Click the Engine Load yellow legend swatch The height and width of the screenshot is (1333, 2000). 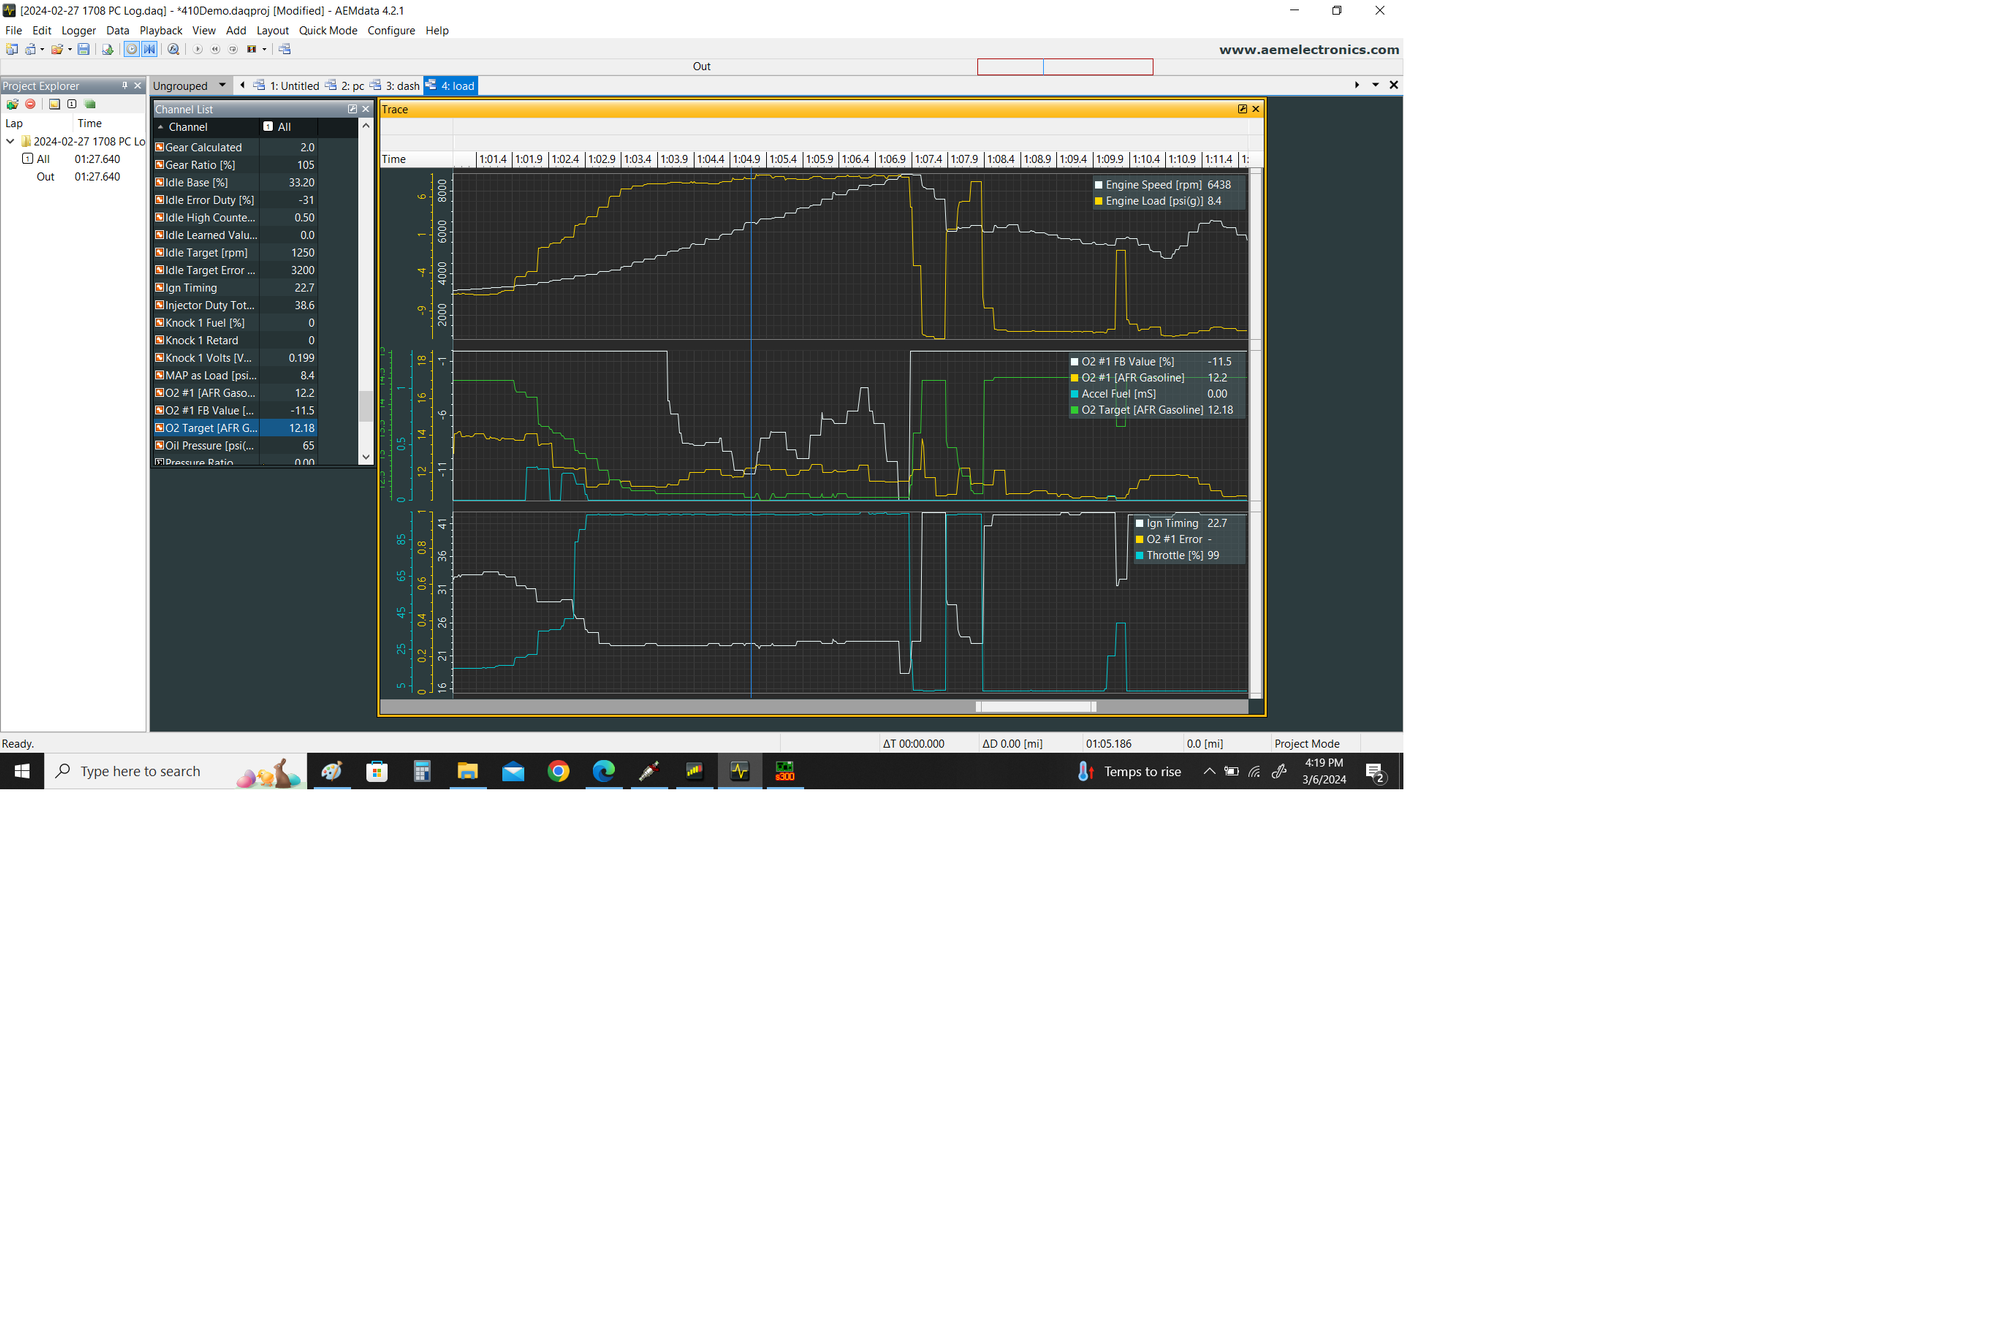1098,201
